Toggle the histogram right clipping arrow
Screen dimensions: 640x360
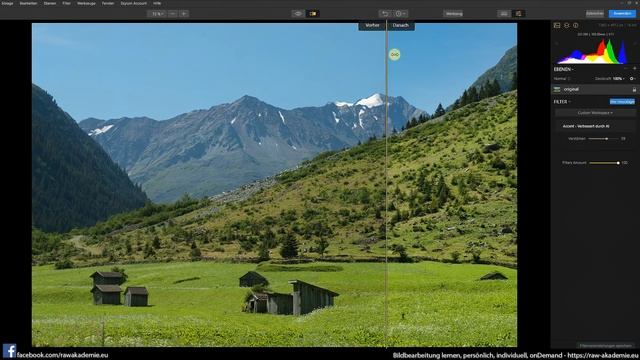[634, 43]
